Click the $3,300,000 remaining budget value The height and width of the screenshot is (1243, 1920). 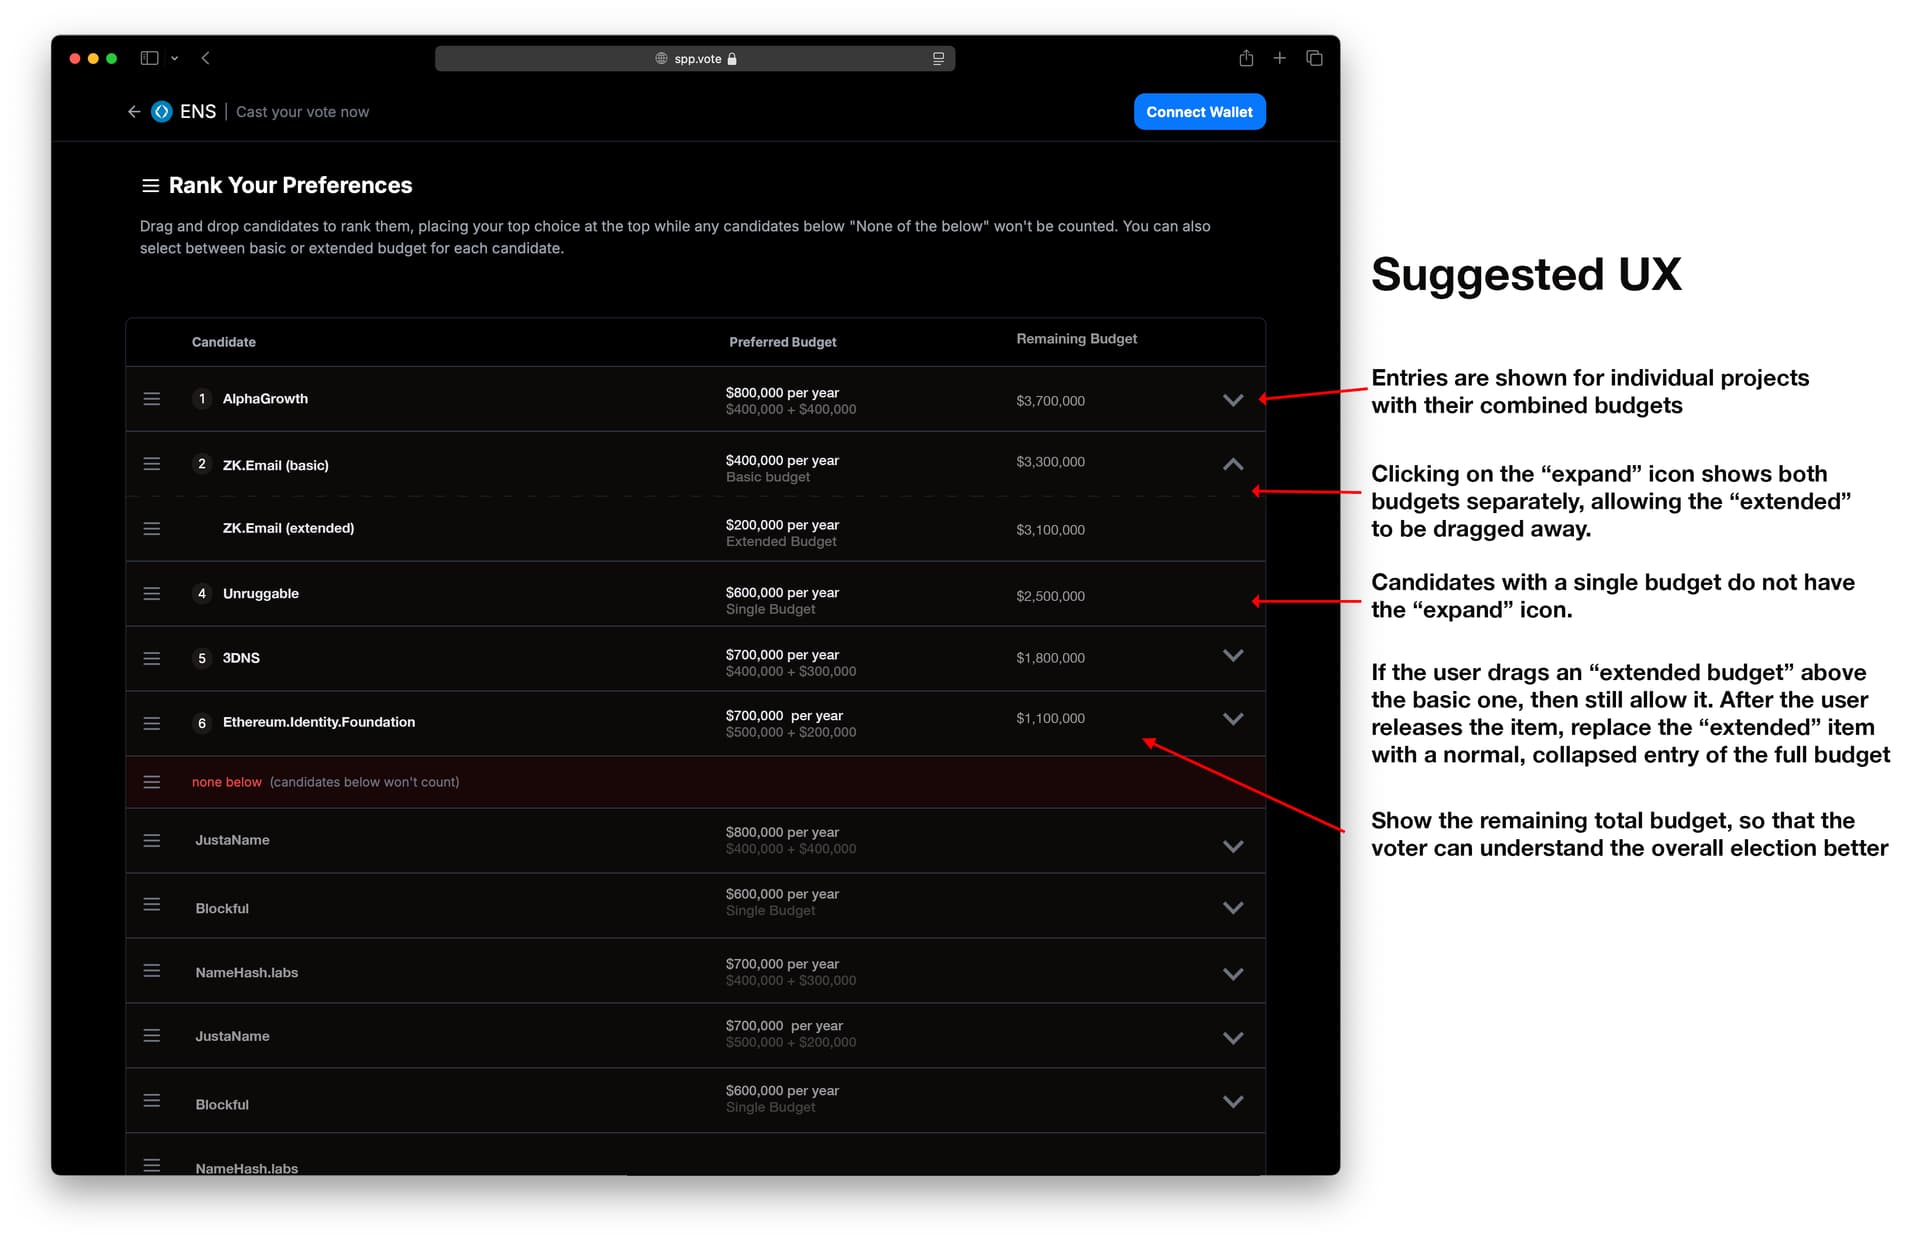point(1050,462)
